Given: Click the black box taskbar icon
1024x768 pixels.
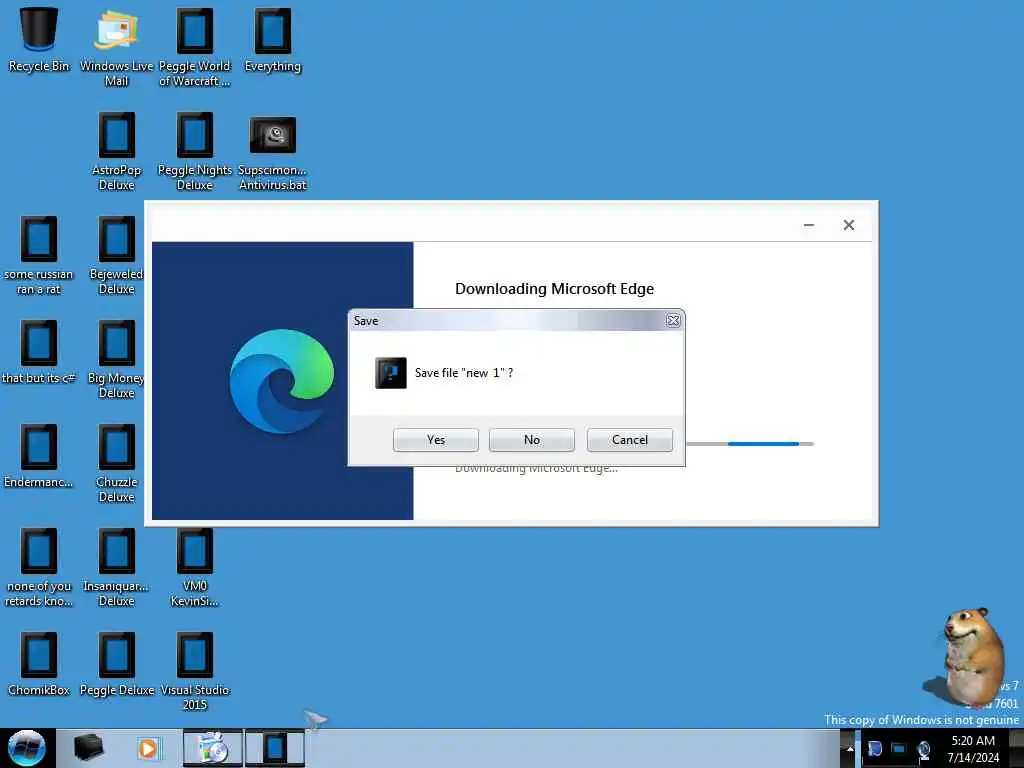Looking at the screenshot, I should click(x=88, y=748).
